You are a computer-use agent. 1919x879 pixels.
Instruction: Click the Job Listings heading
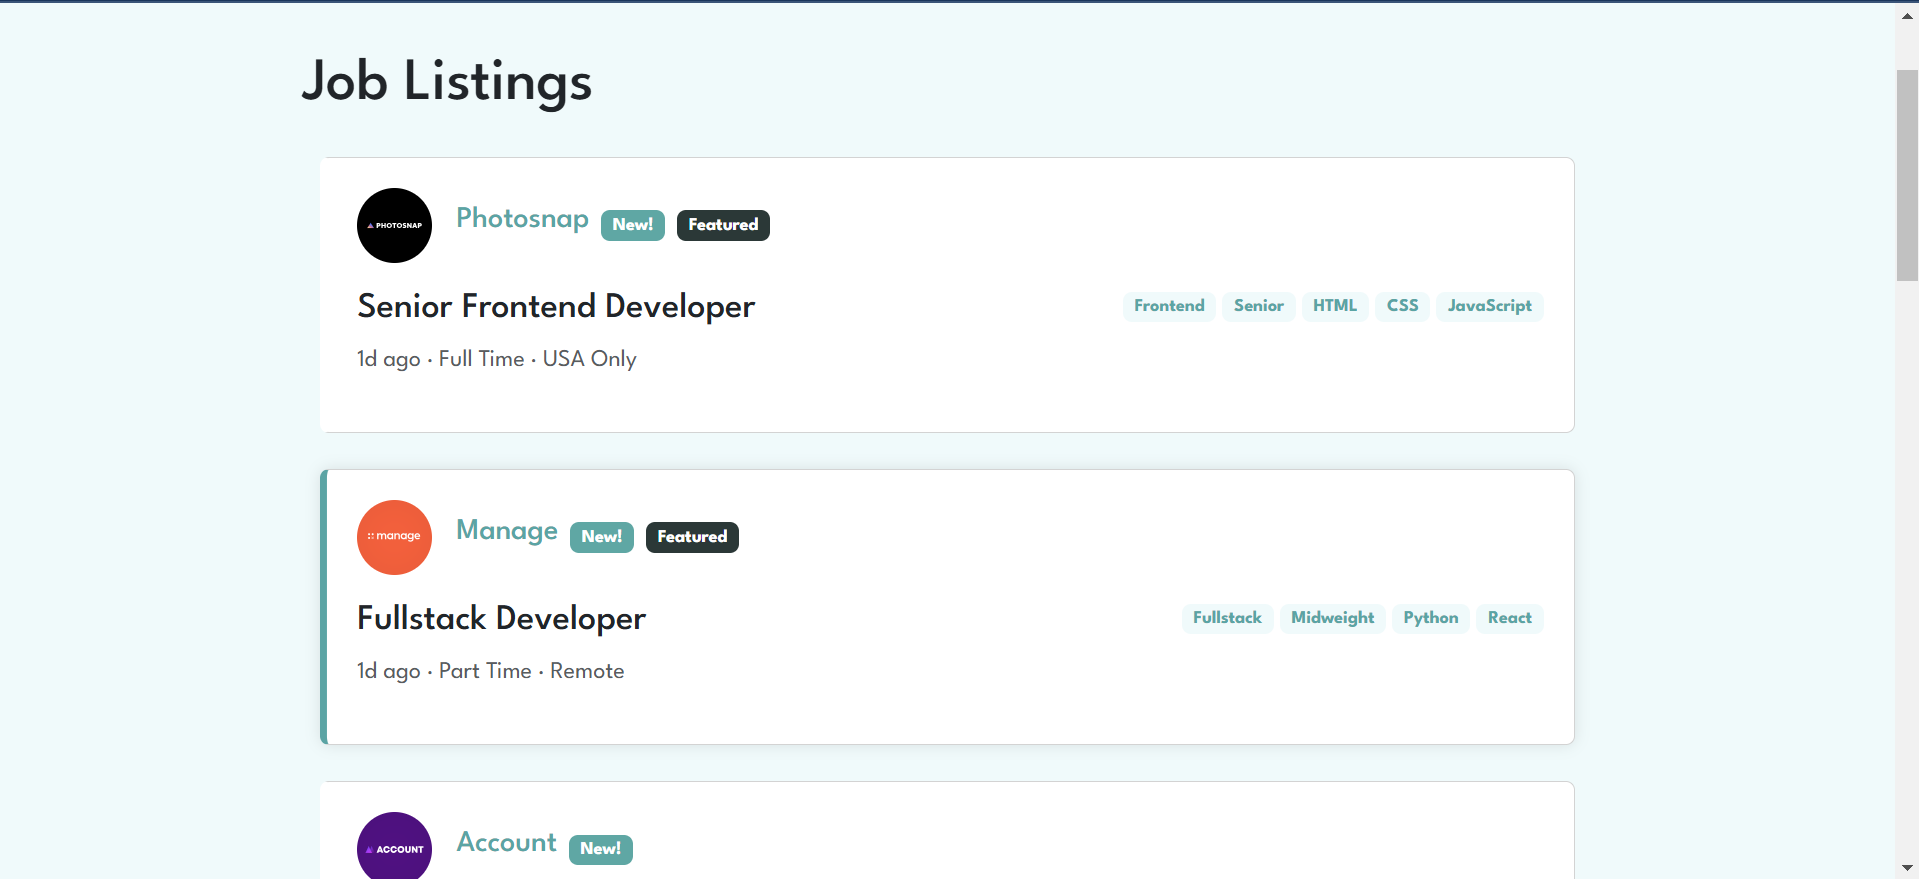pyautogui.click(x=447, y=81)
